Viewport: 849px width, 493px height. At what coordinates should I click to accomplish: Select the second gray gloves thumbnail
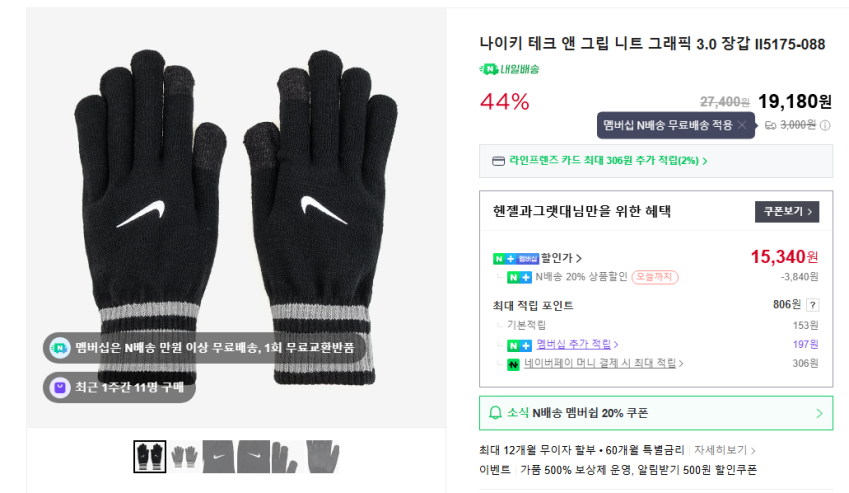pyautogui.click(x=184, y=456)
